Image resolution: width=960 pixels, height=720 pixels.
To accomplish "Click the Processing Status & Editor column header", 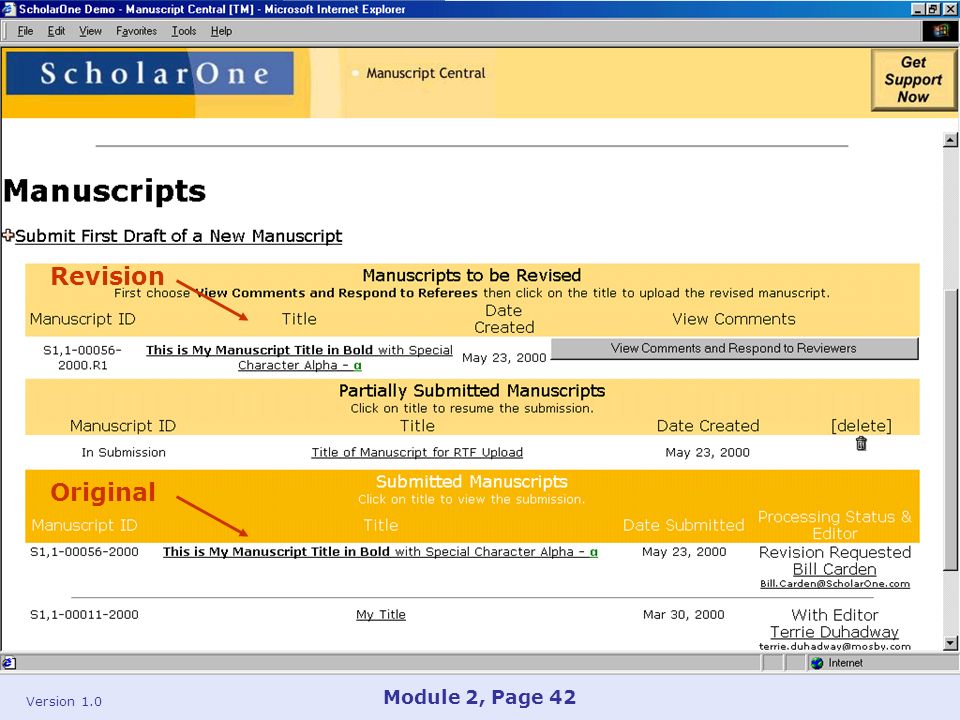I will coord(835,525).
